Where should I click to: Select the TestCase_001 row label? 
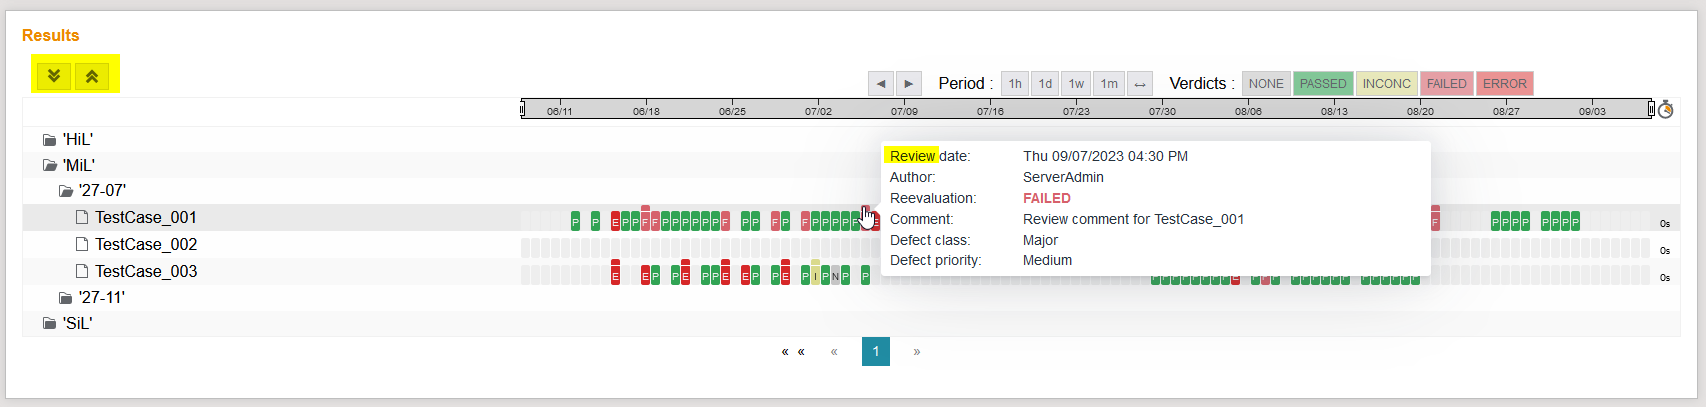click(x=146, y=218)
